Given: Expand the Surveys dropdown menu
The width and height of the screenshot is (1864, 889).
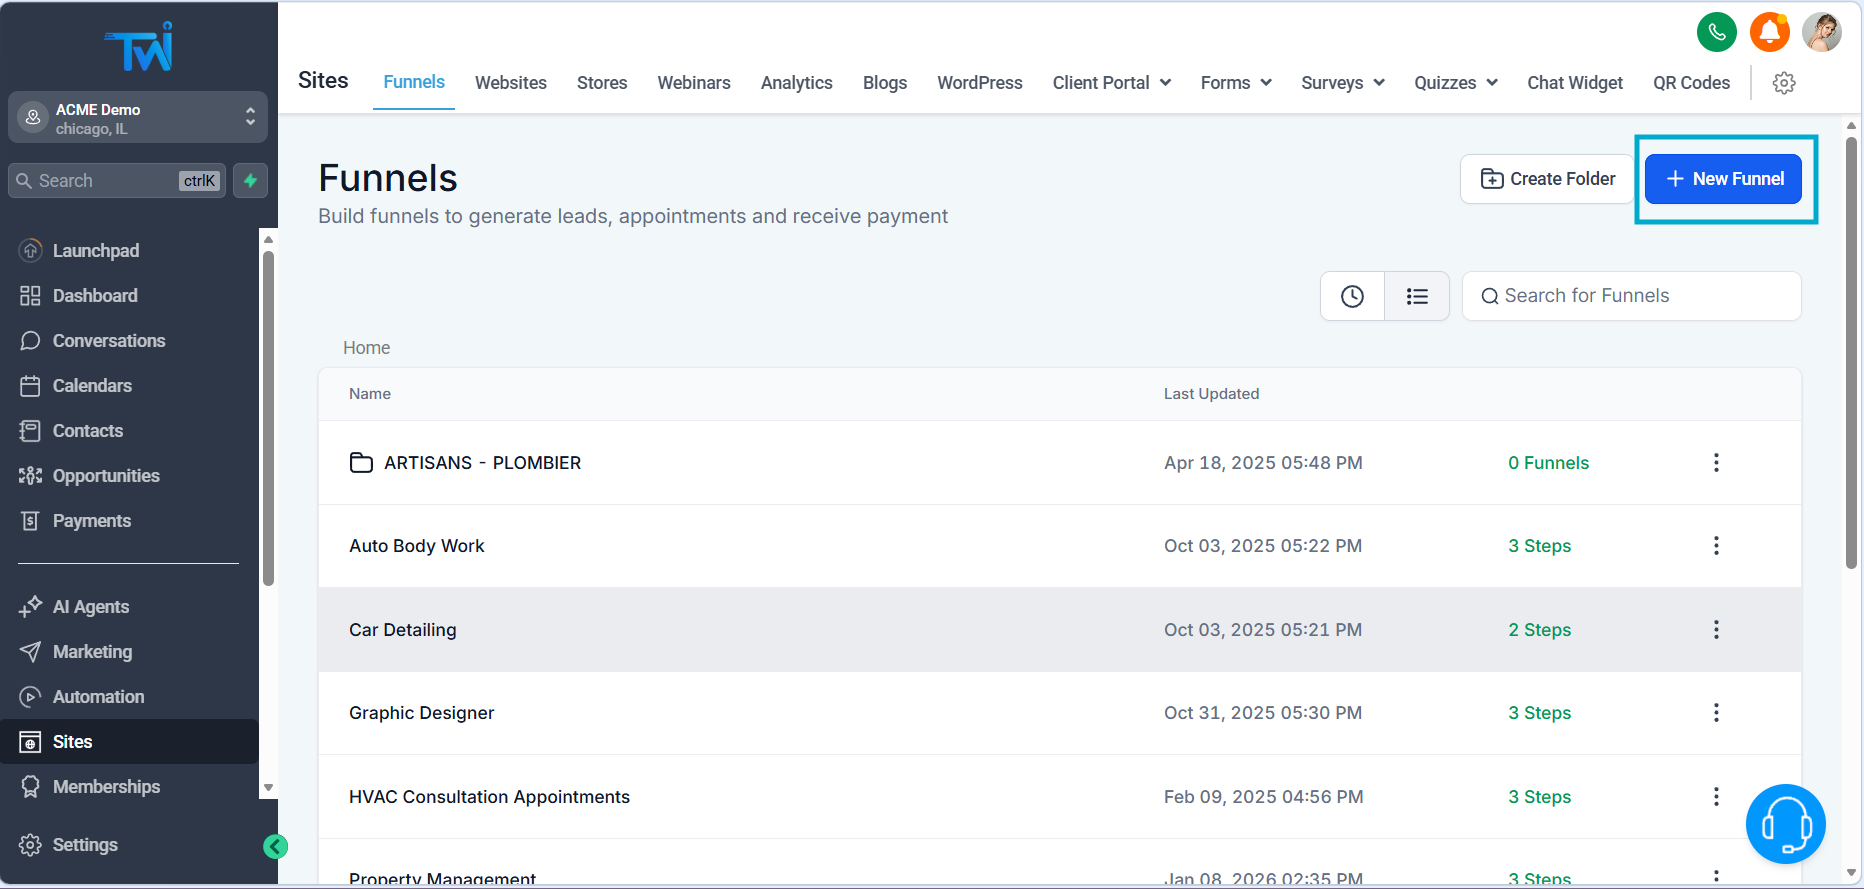Looking at the screenshot, I should [x=1342, y=83].
